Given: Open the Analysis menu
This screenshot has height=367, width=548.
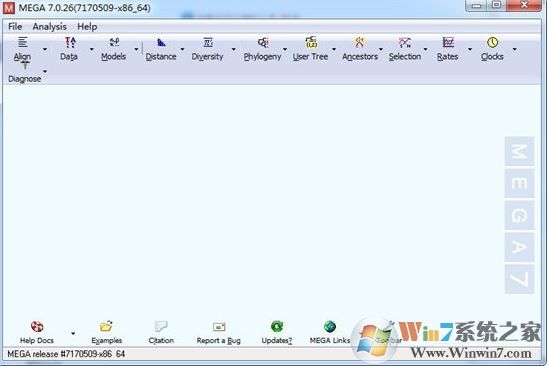Looking at the screenshot, I should [x=50, y=27].
